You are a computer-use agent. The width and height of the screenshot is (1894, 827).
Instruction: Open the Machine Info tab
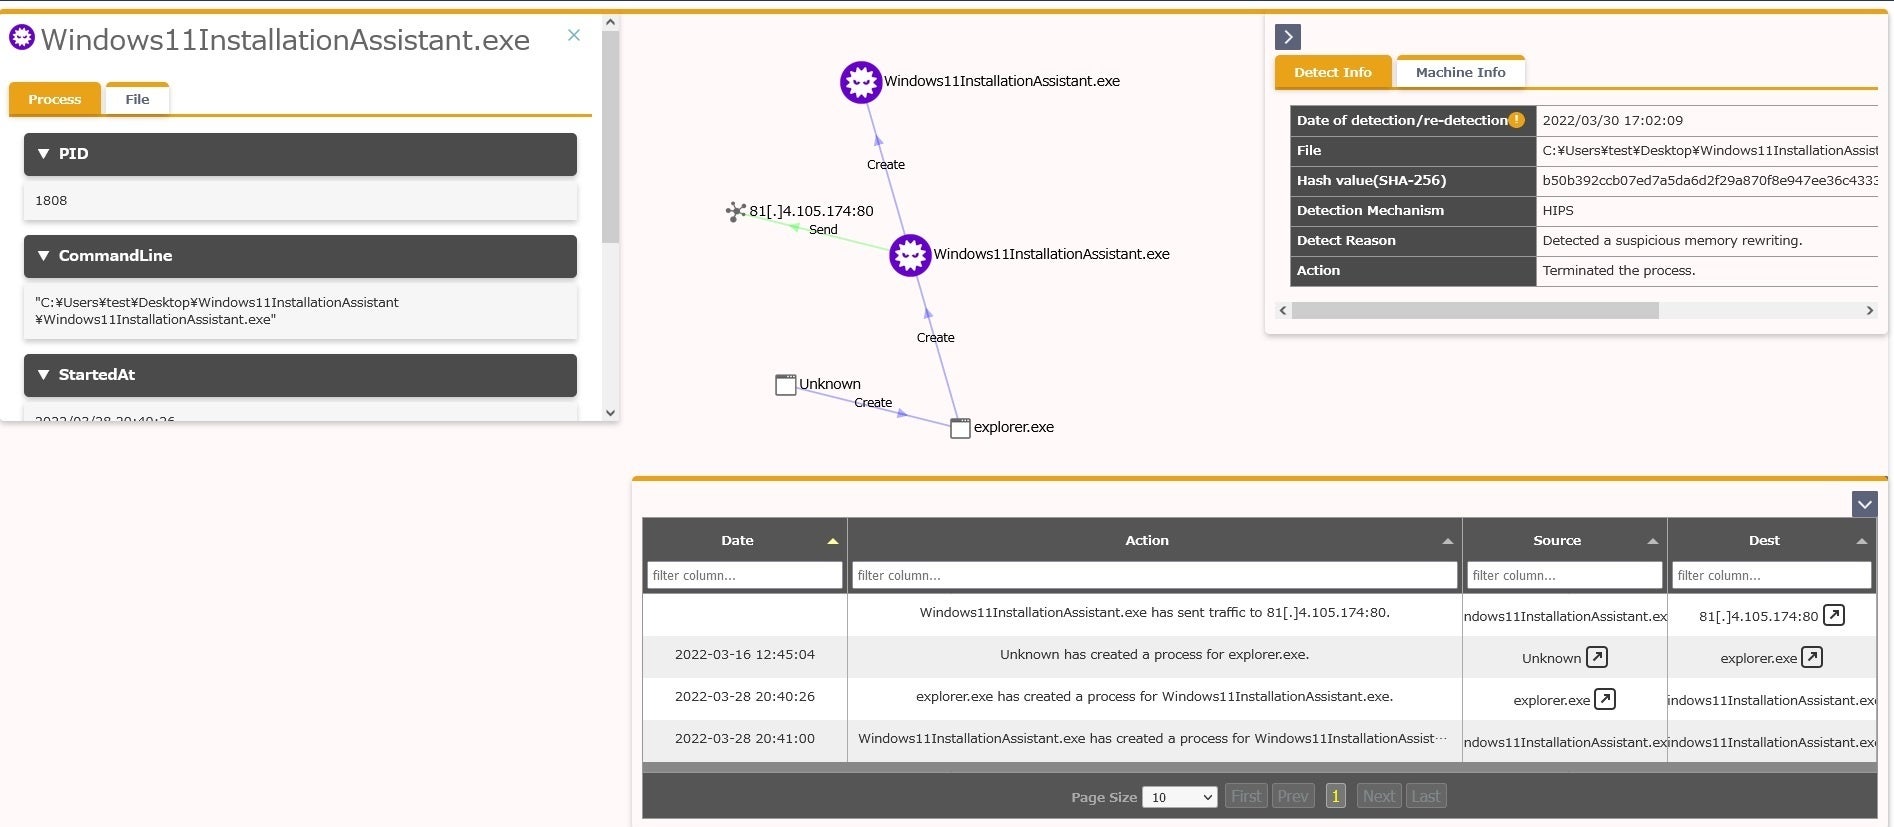[1460, 72]
